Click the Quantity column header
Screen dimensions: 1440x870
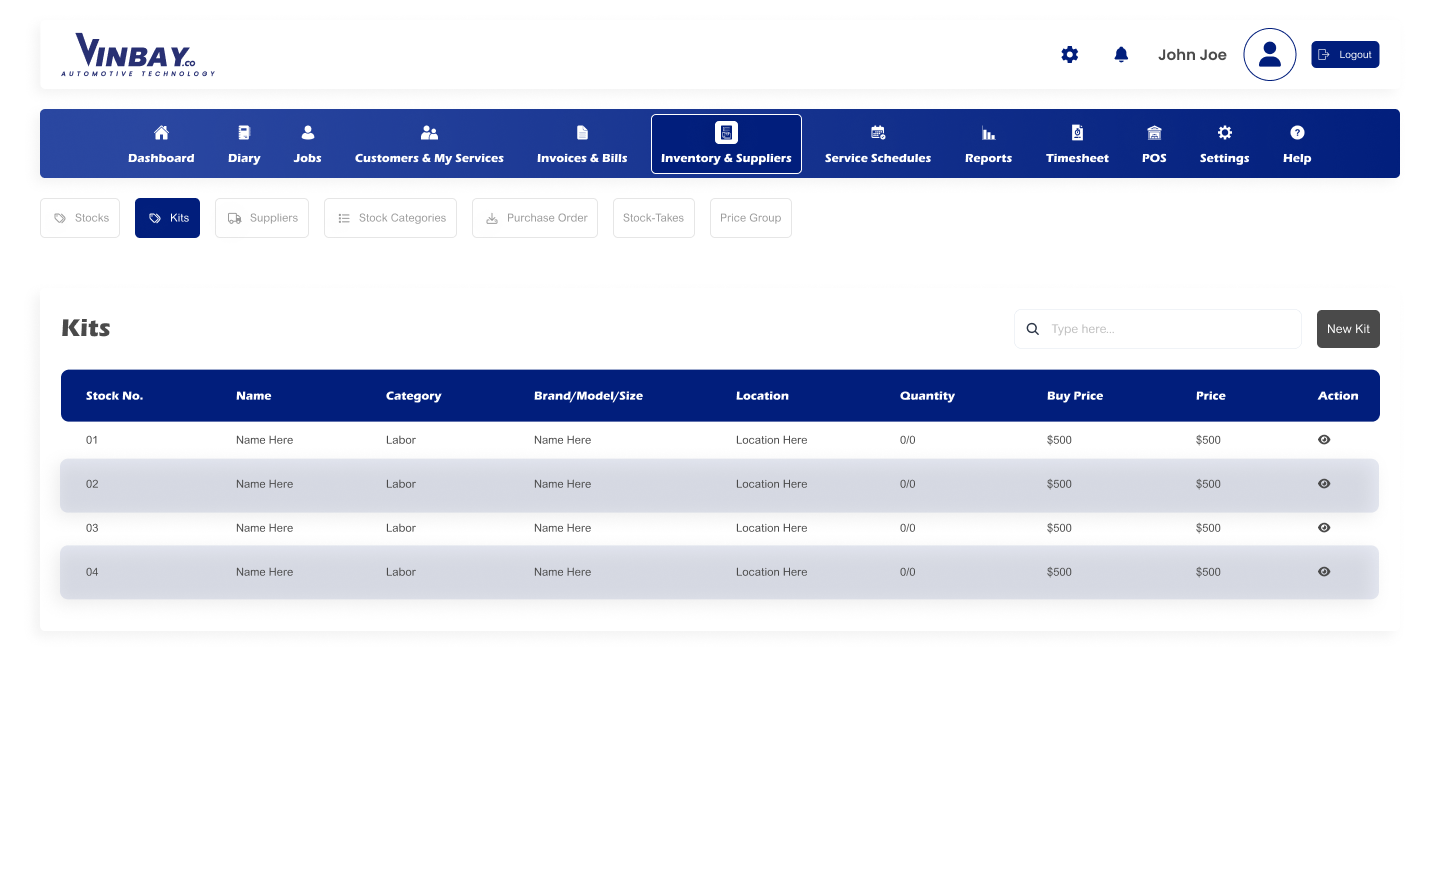pos(927,396)
